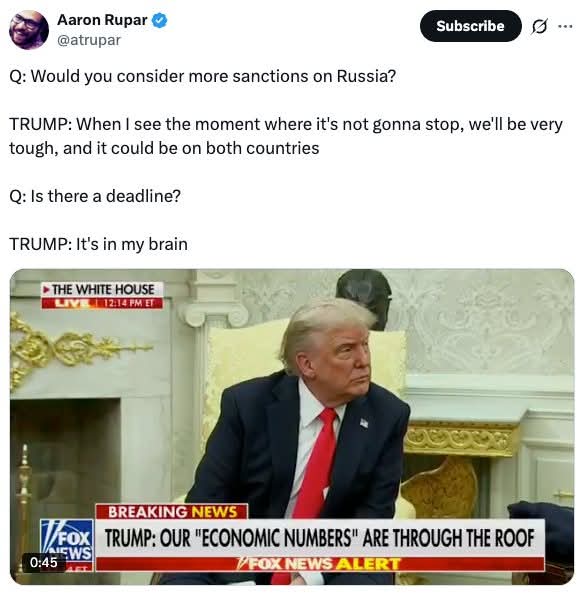Click the FOX NEWS ALERT red ticker
Image resolution: width=587 pixels, height=600 pixels.
tap(320, 564)
